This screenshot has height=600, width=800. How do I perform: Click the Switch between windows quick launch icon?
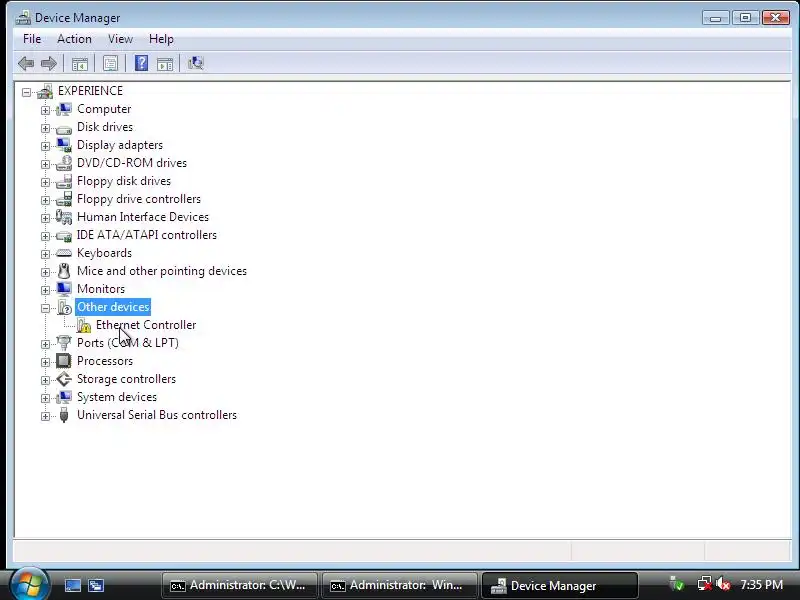96,585
